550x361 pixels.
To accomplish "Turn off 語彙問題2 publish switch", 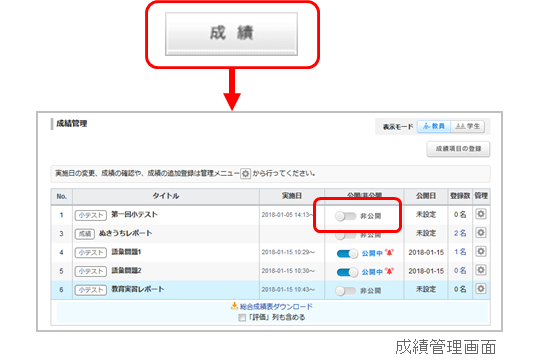I will [347, 272].
